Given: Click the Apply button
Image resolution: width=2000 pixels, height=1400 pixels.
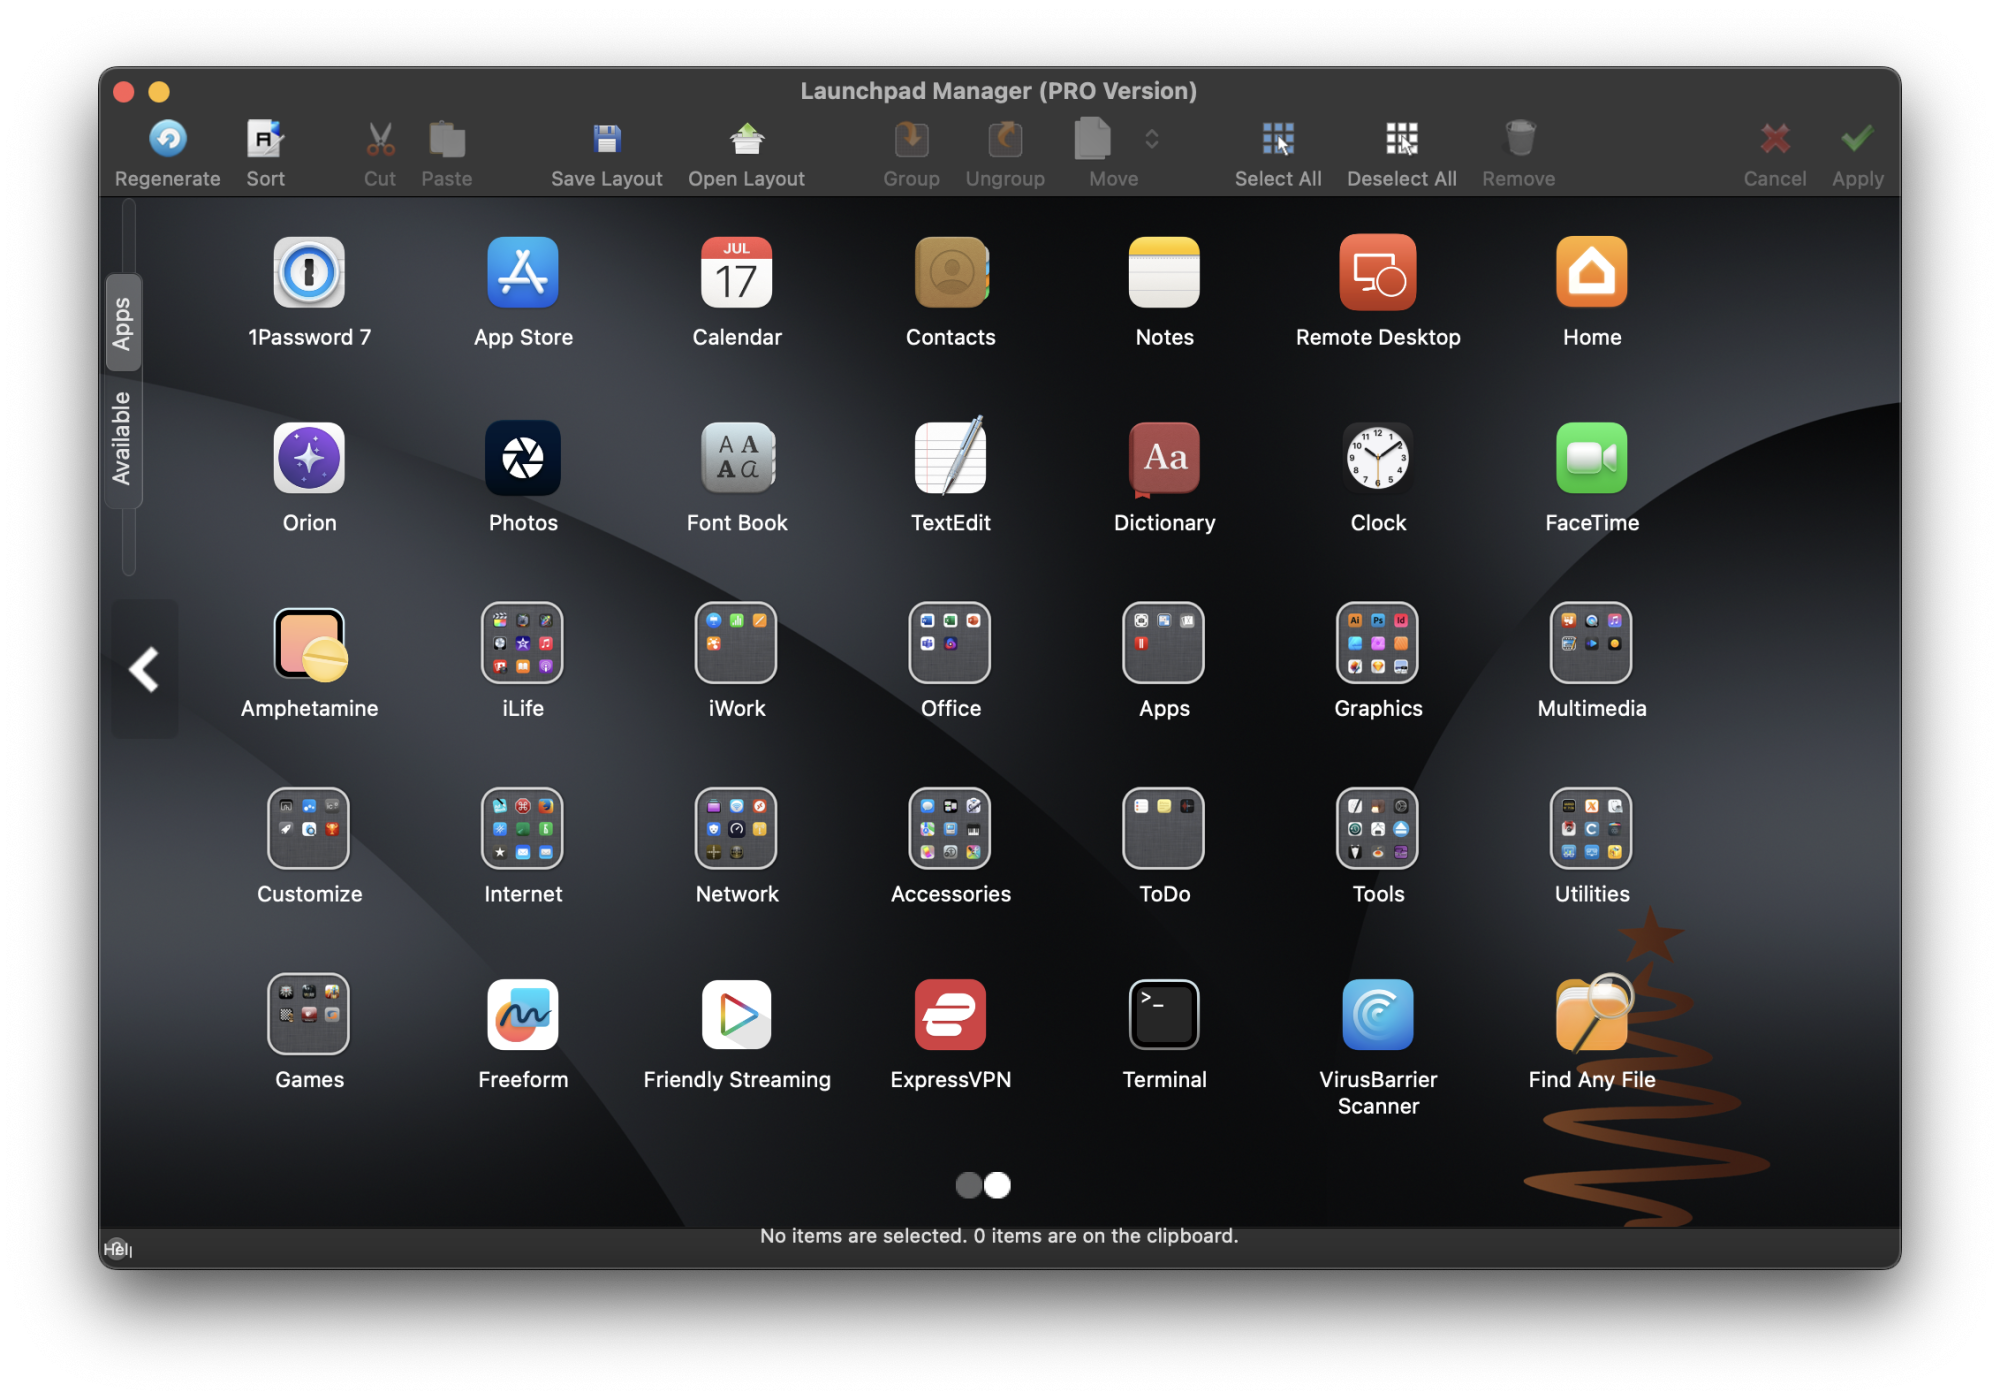Looking at the screenshot, I should pos(1857,140).
